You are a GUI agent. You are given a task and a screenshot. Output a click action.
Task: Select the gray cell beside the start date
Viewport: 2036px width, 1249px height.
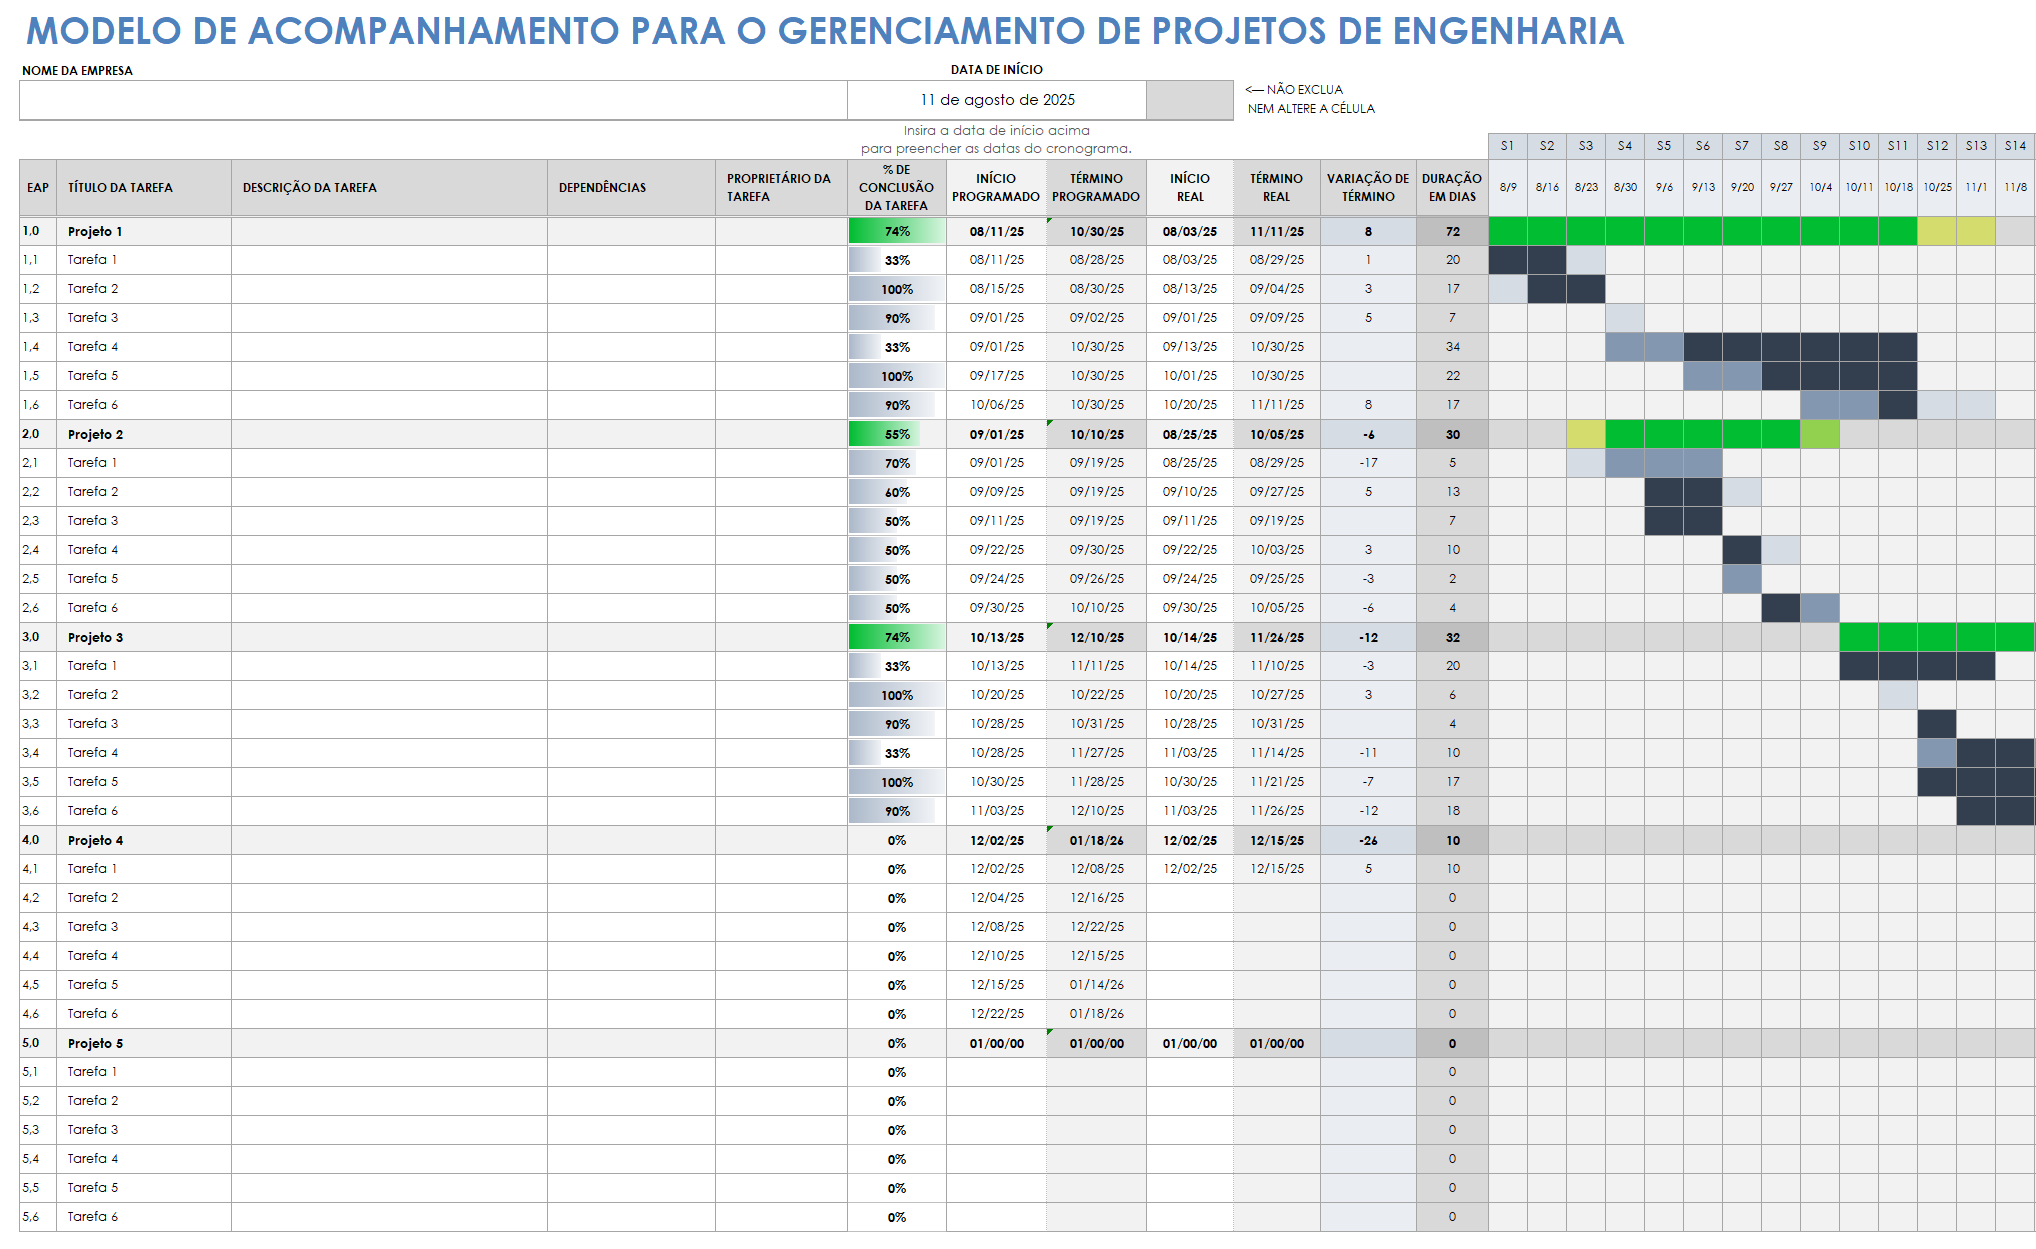tap(1190, 100)
